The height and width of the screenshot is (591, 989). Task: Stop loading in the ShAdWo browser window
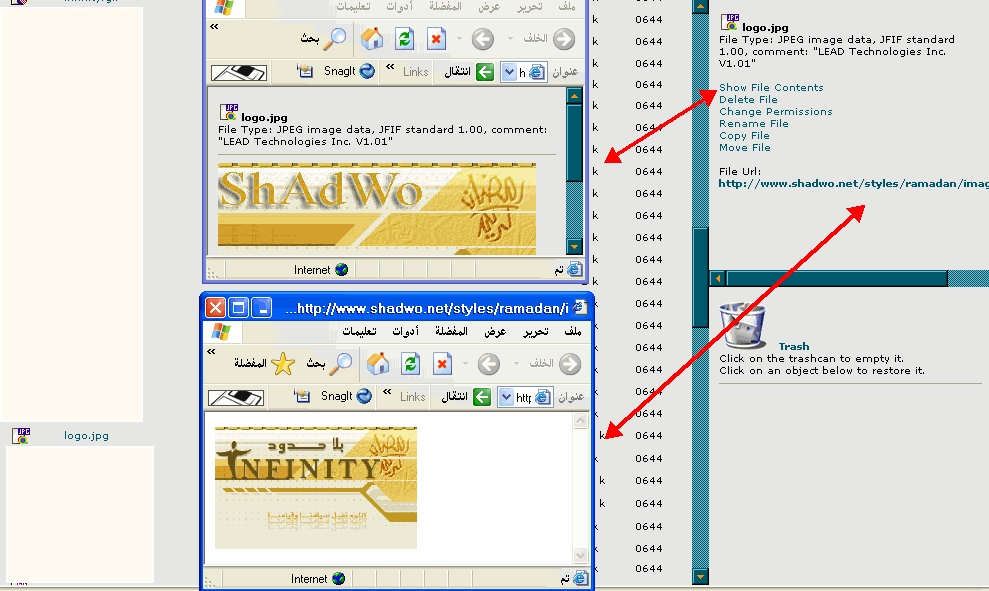(436, 39)
